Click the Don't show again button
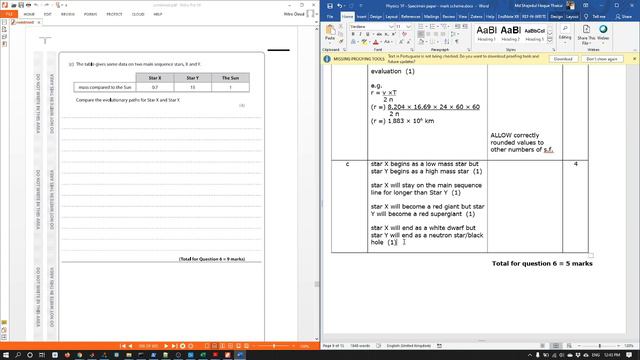640x360 pixels. [602, 59]
